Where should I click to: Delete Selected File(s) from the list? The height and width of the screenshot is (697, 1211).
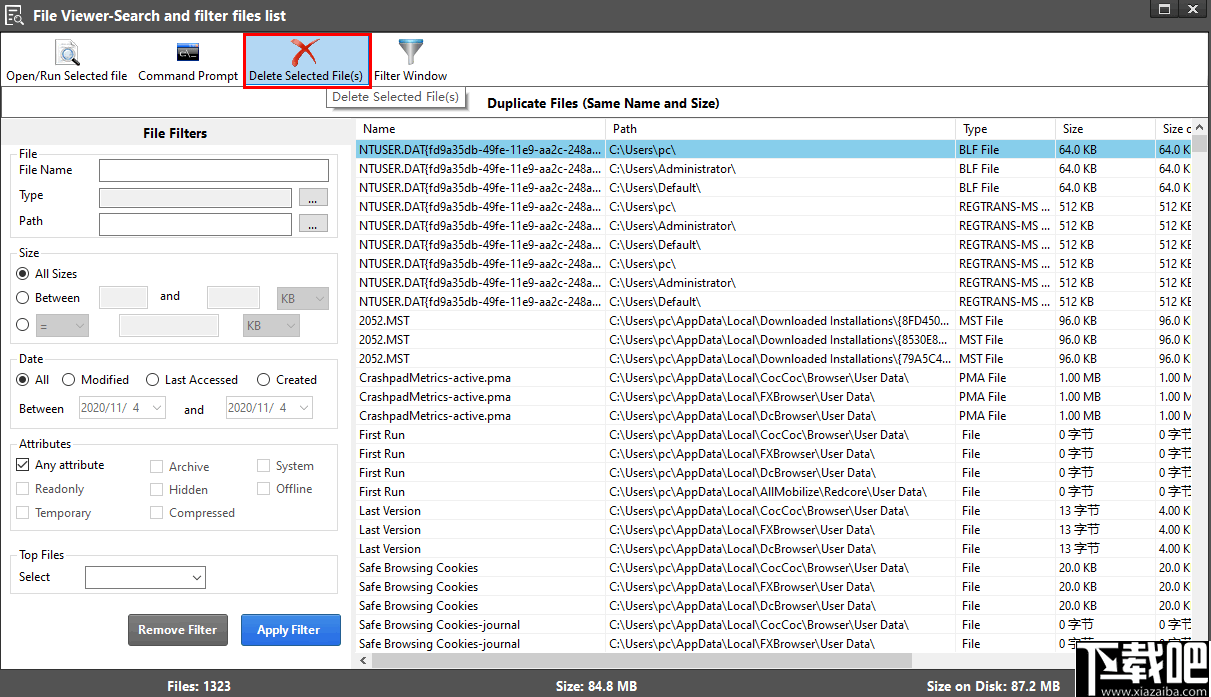pyautogui.click(x=307, y=60)
